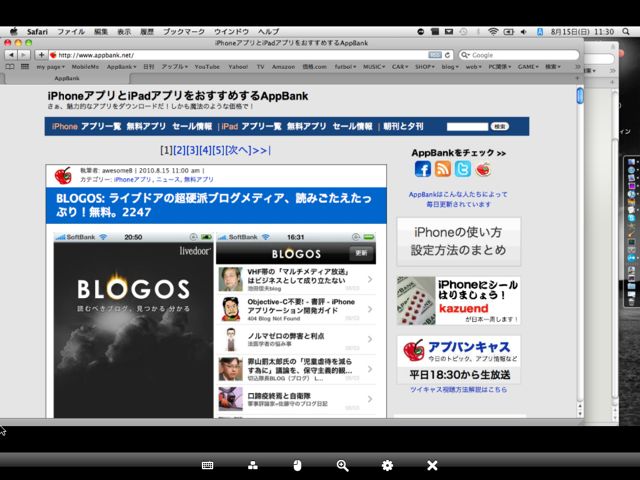This screenshot has height=480, width=640.
Task: Add bookmark with the plus button
Action: pyautogui.click(x=41, y=55)
